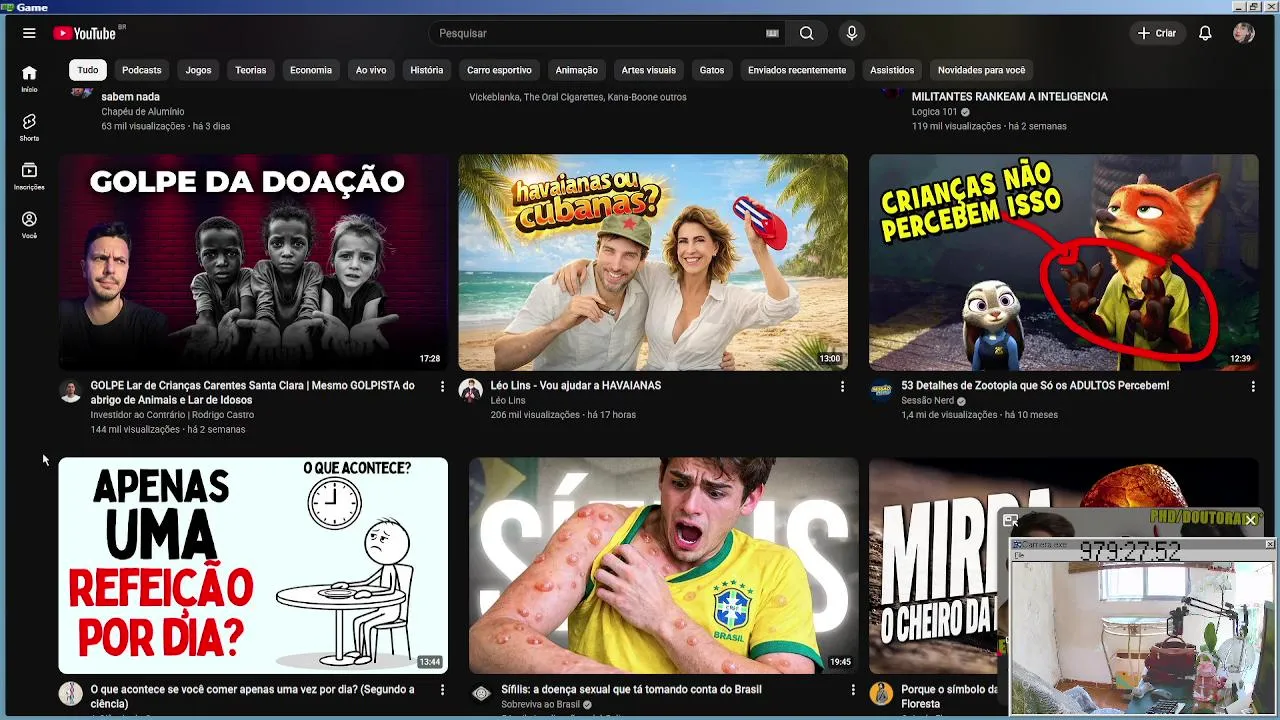Select the História filter chip

tap(427, 70)
